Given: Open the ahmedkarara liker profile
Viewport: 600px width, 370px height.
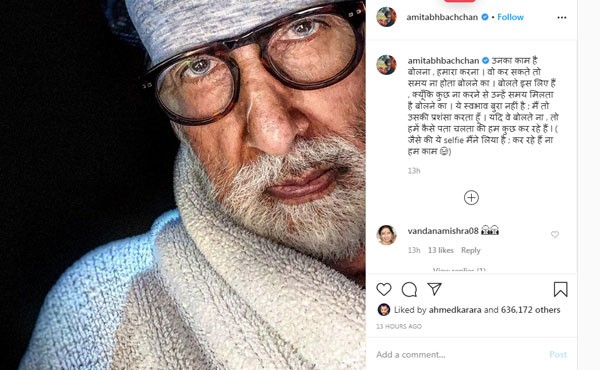Looking at the screenshot, I should [455, 310].
